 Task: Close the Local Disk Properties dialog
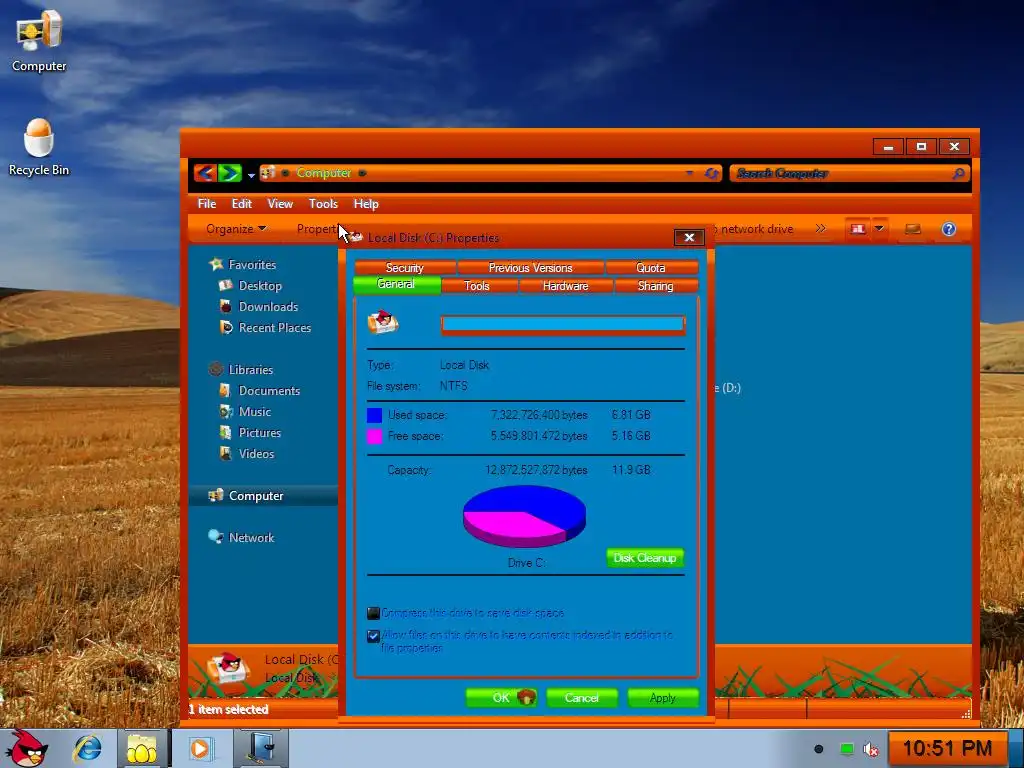pos(689,237)
